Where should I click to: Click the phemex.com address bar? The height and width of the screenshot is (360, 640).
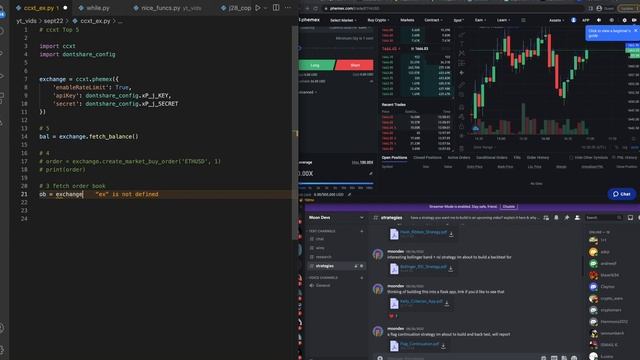(453, 8)
